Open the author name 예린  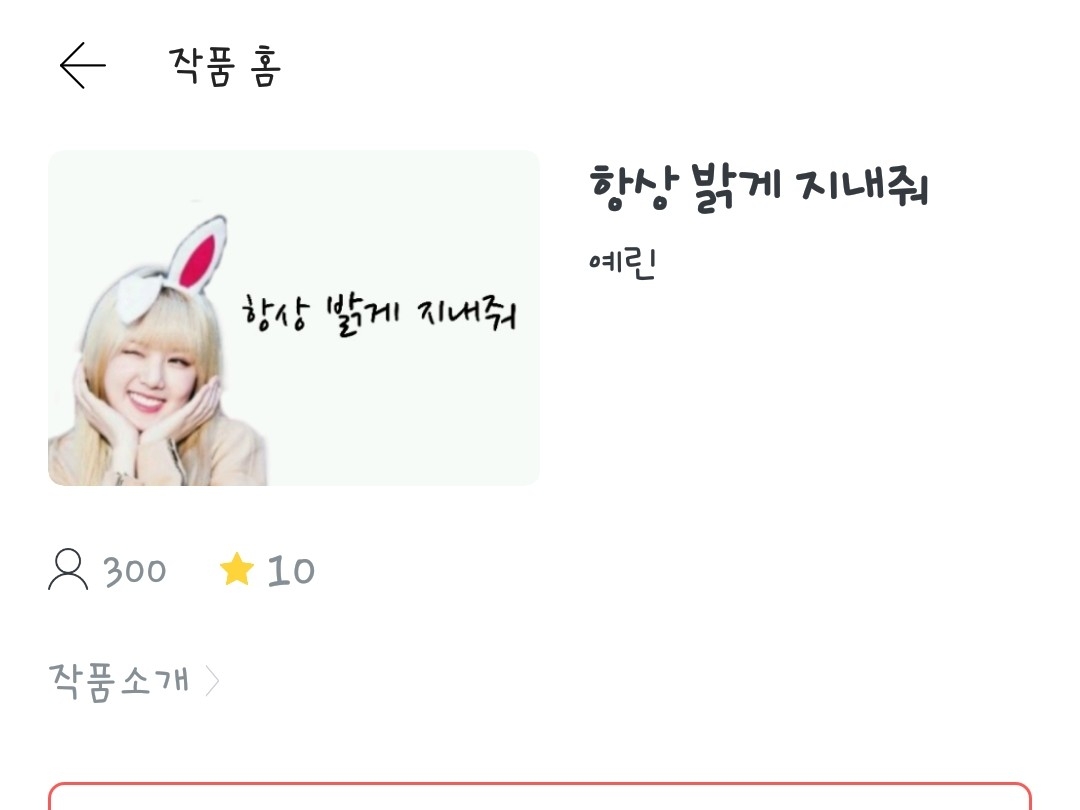(623, 262)
